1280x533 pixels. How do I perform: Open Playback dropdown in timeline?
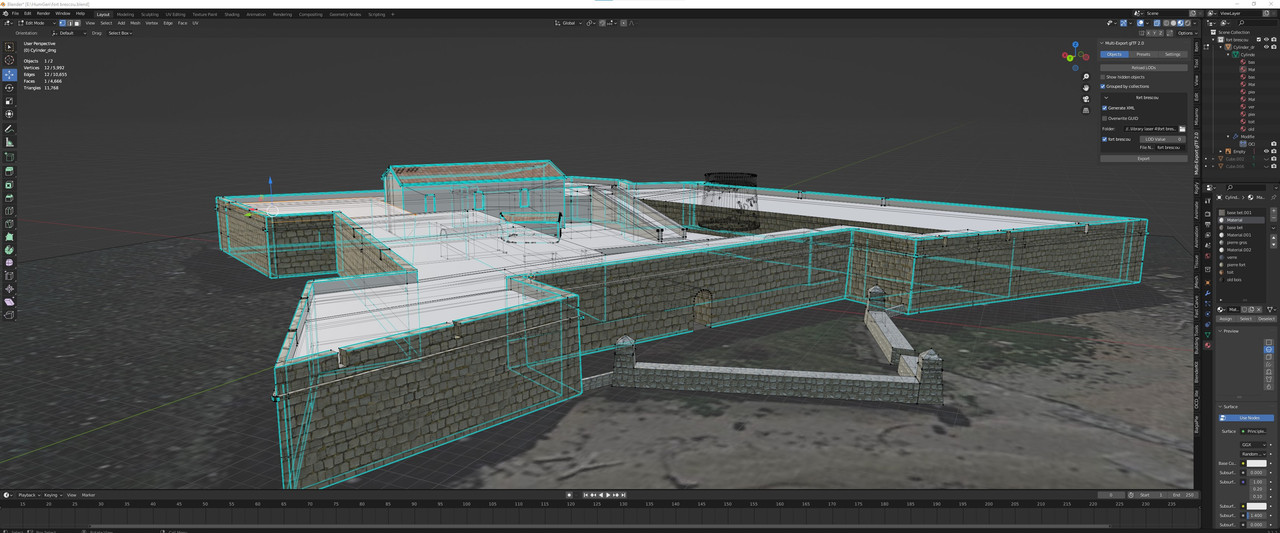29,495
